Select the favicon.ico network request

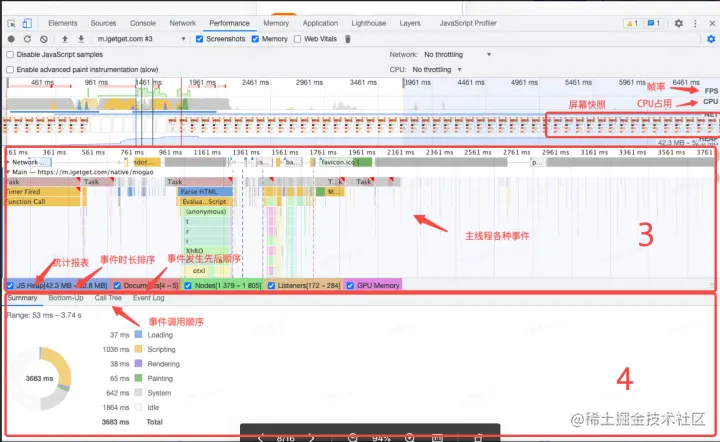click(x=345, y=162)
